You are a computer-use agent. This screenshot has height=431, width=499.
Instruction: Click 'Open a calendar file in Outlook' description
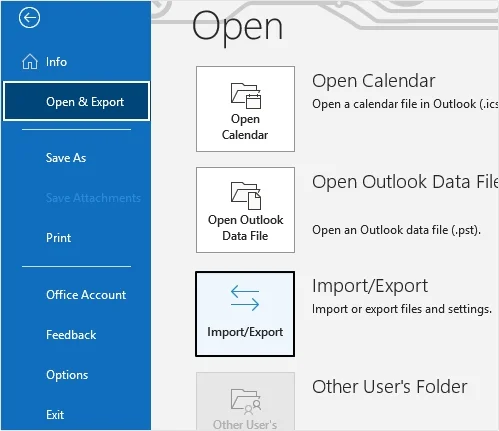[405, 104]
